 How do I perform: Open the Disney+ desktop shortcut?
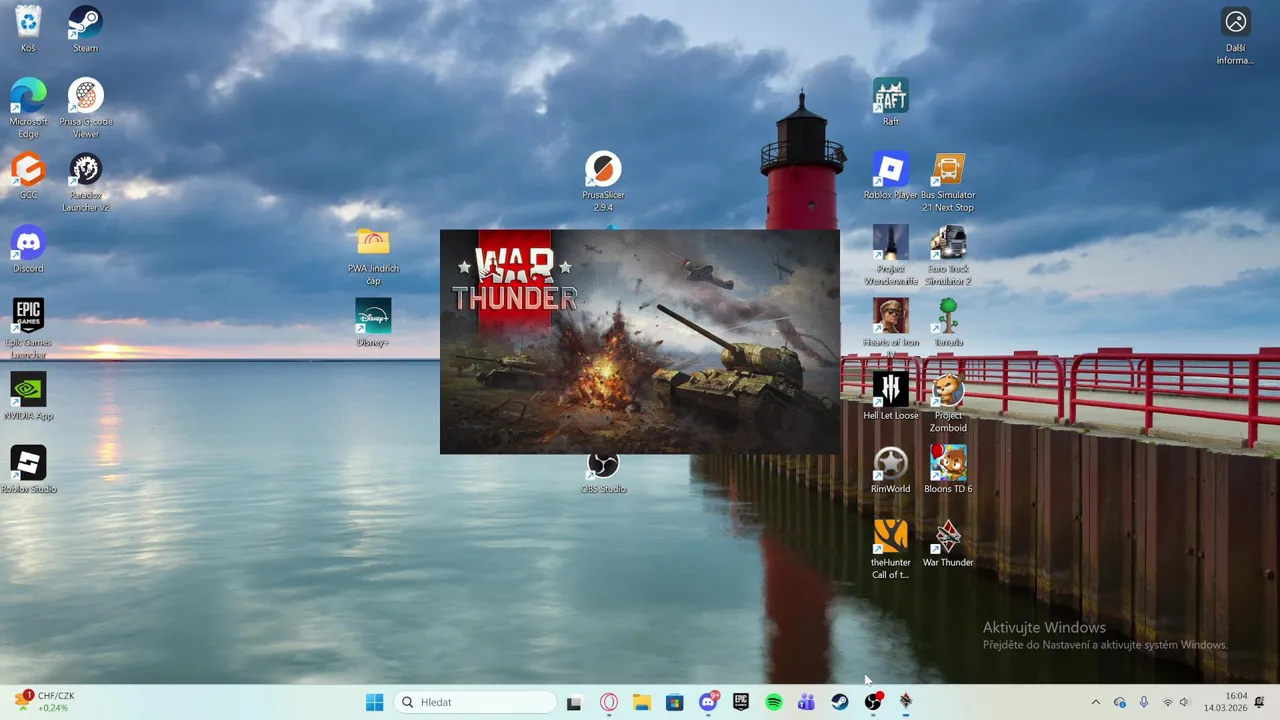pyautogui.click(x=373, y=323)
